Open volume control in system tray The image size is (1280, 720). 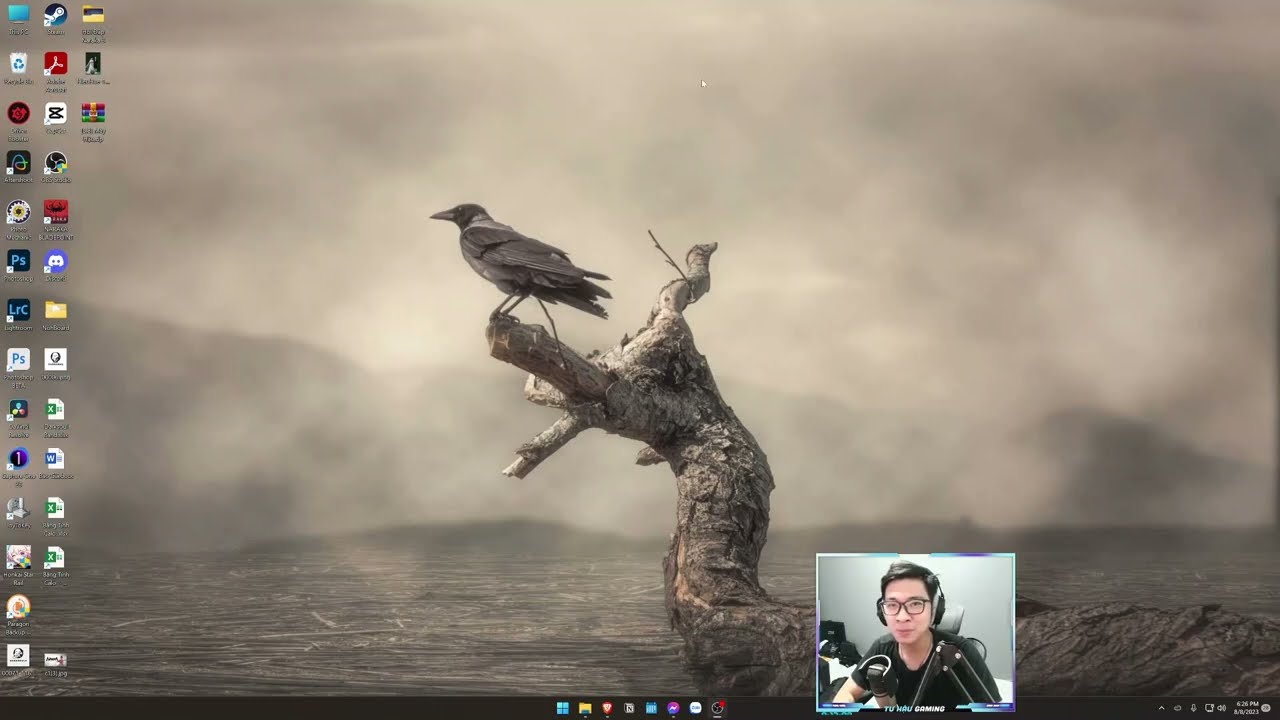pos(1221,708)
